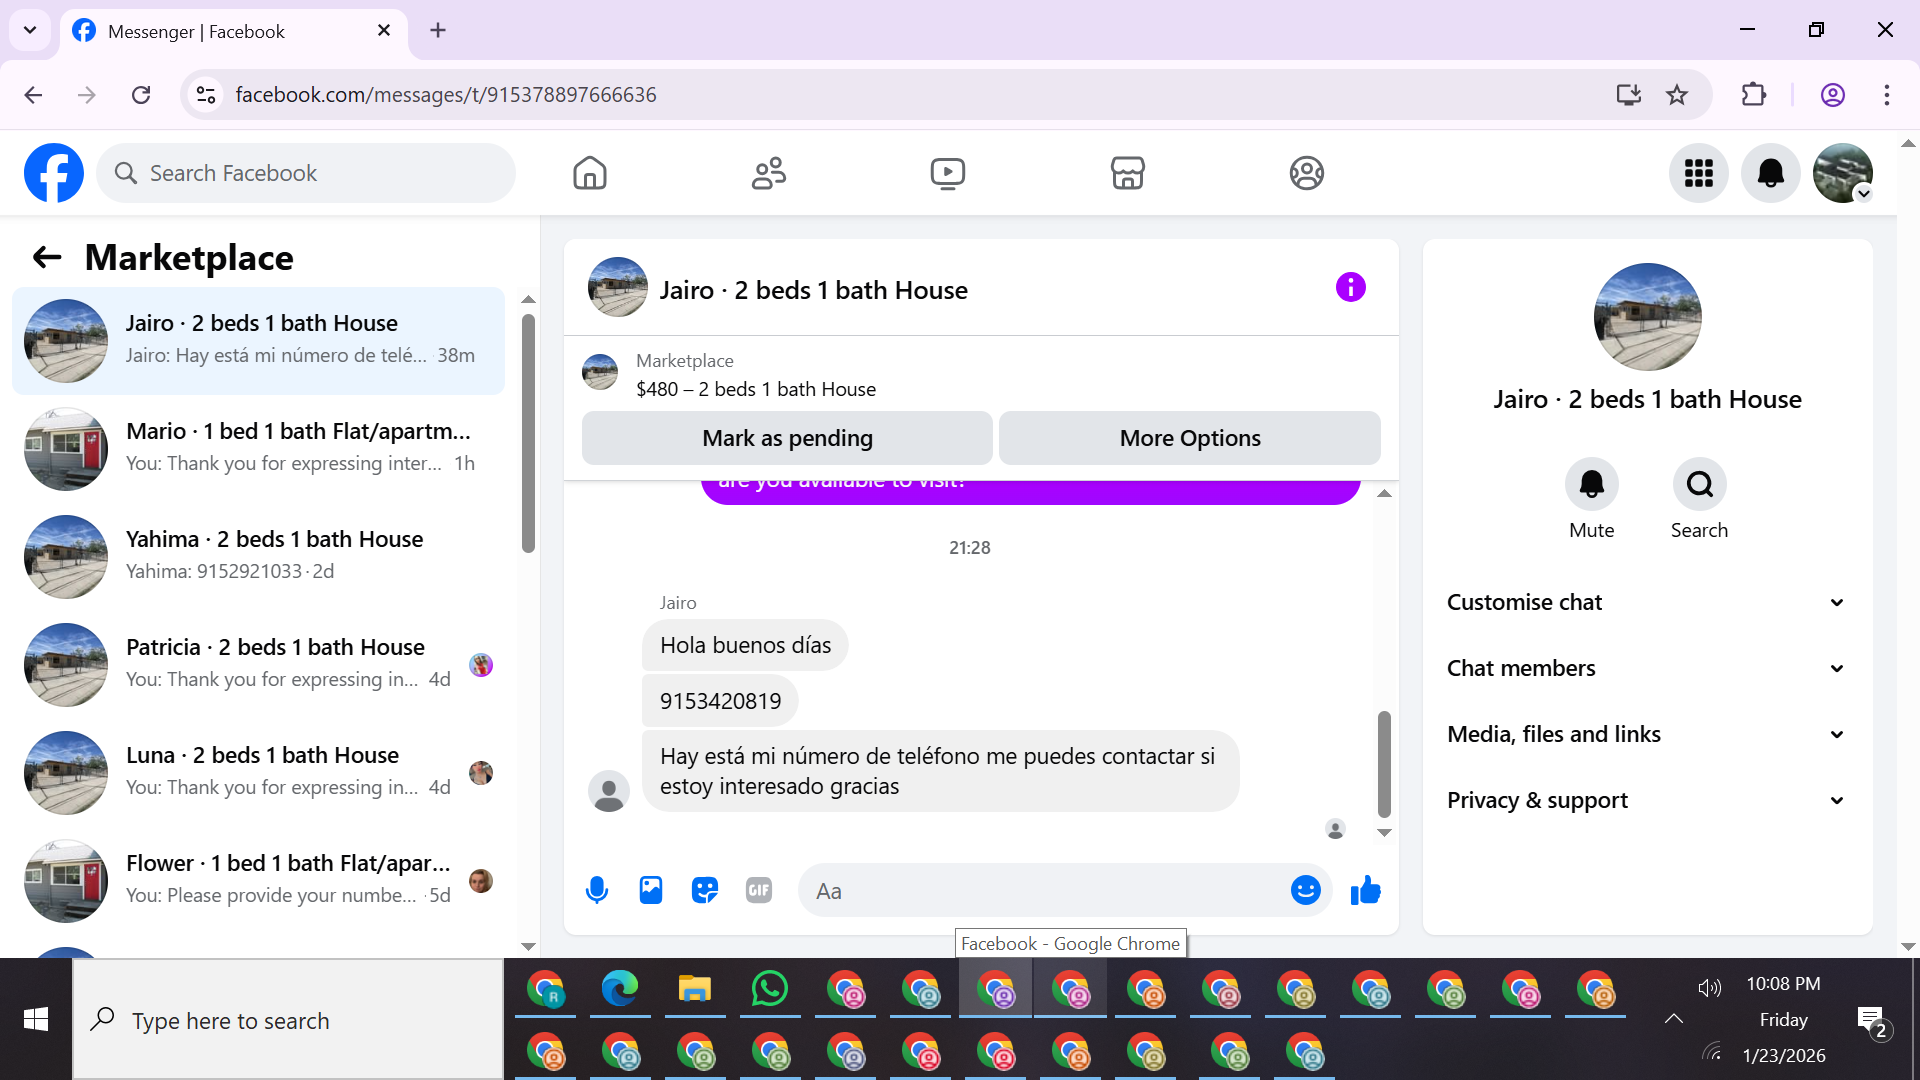Viewport: 1920px width, 1080px height.
Task: Click the chat message scrollbar thumb
Action: [1384, 764]
